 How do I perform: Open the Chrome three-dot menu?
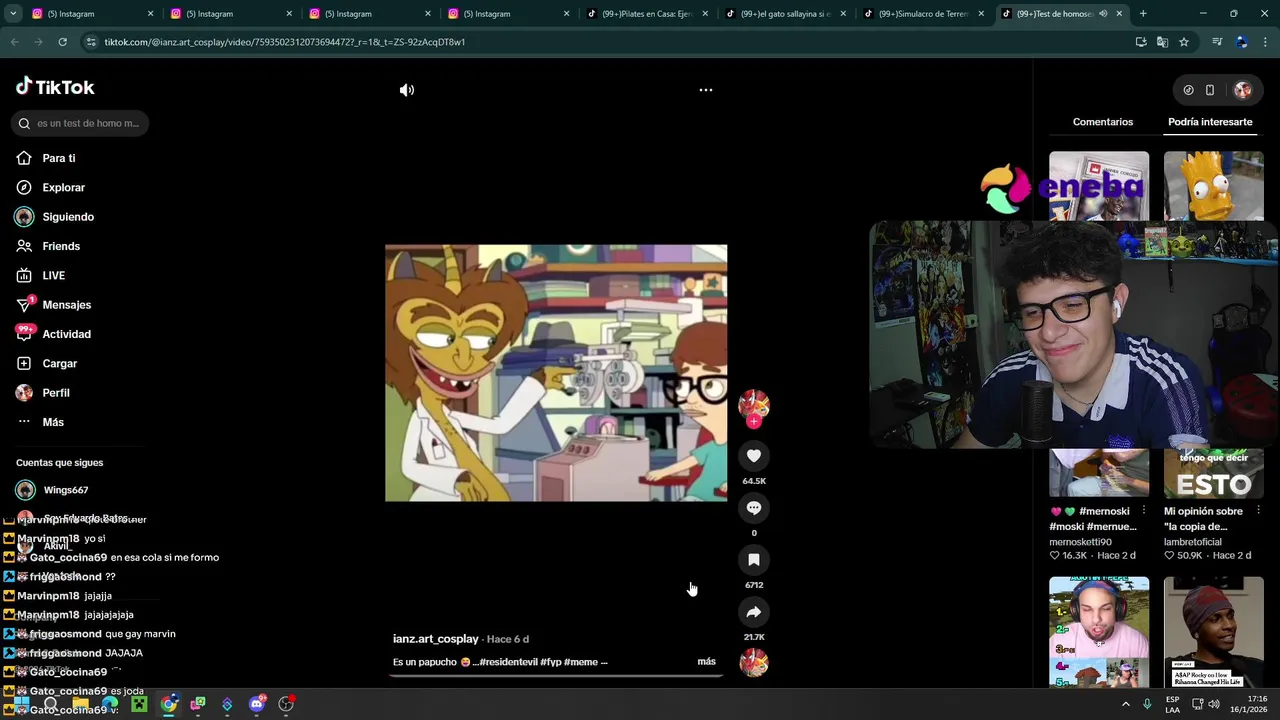1266,42
